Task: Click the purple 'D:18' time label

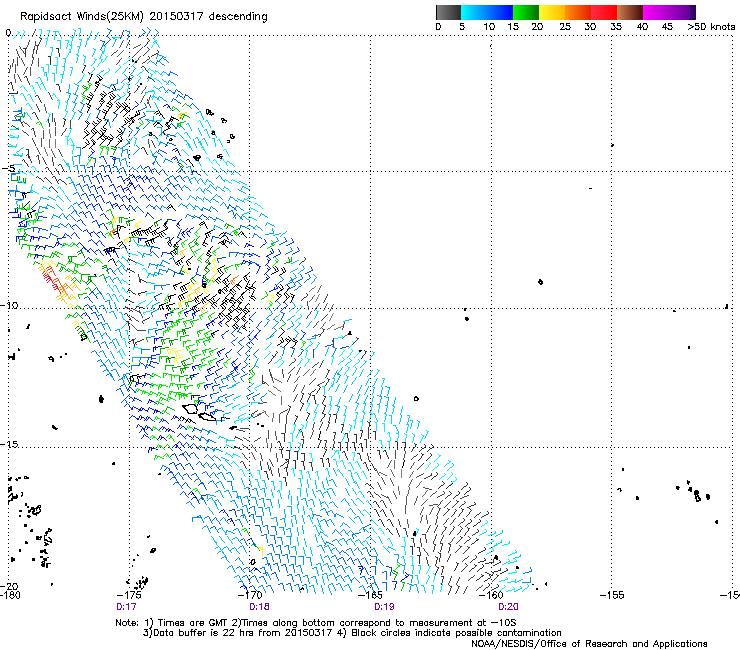Action: pyautogui.click(x=259, y=606)
